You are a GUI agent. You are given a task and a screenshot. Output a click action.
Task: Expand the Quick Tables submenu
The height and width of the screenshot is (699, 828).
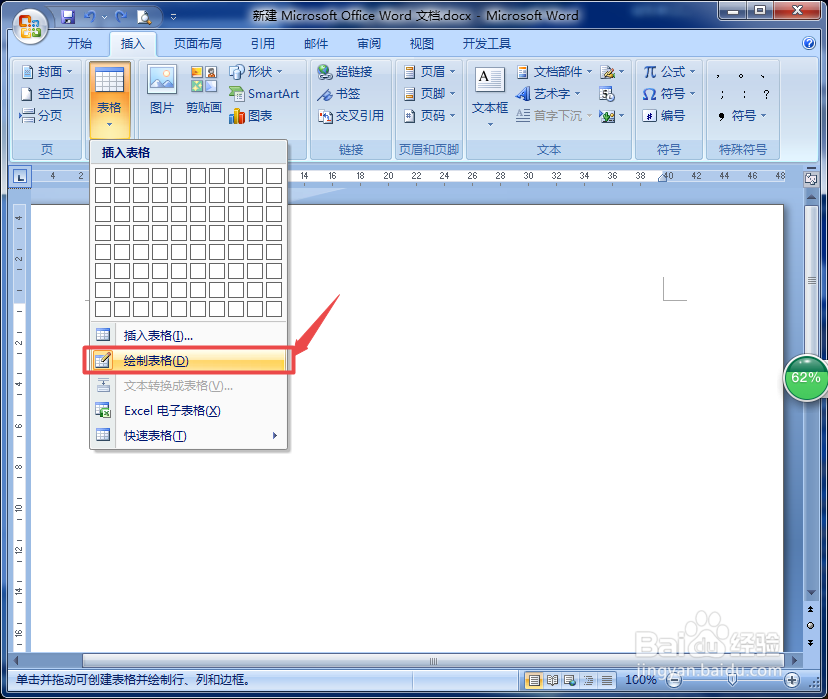[x=189, y=436]
